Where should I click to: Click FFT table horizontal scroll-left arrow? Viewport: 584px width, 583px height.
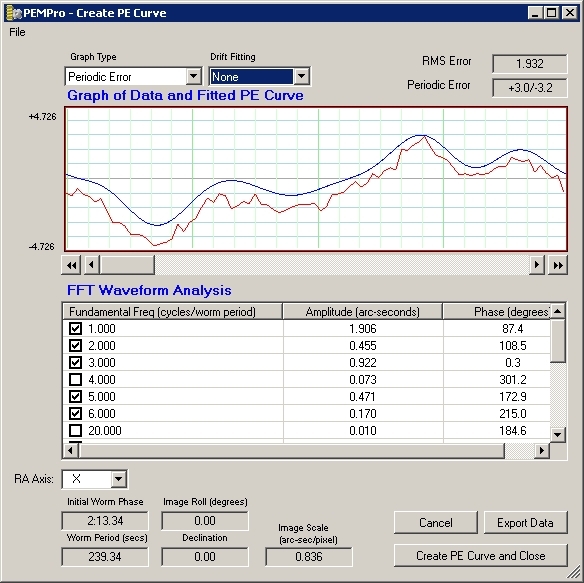(70, 451)
